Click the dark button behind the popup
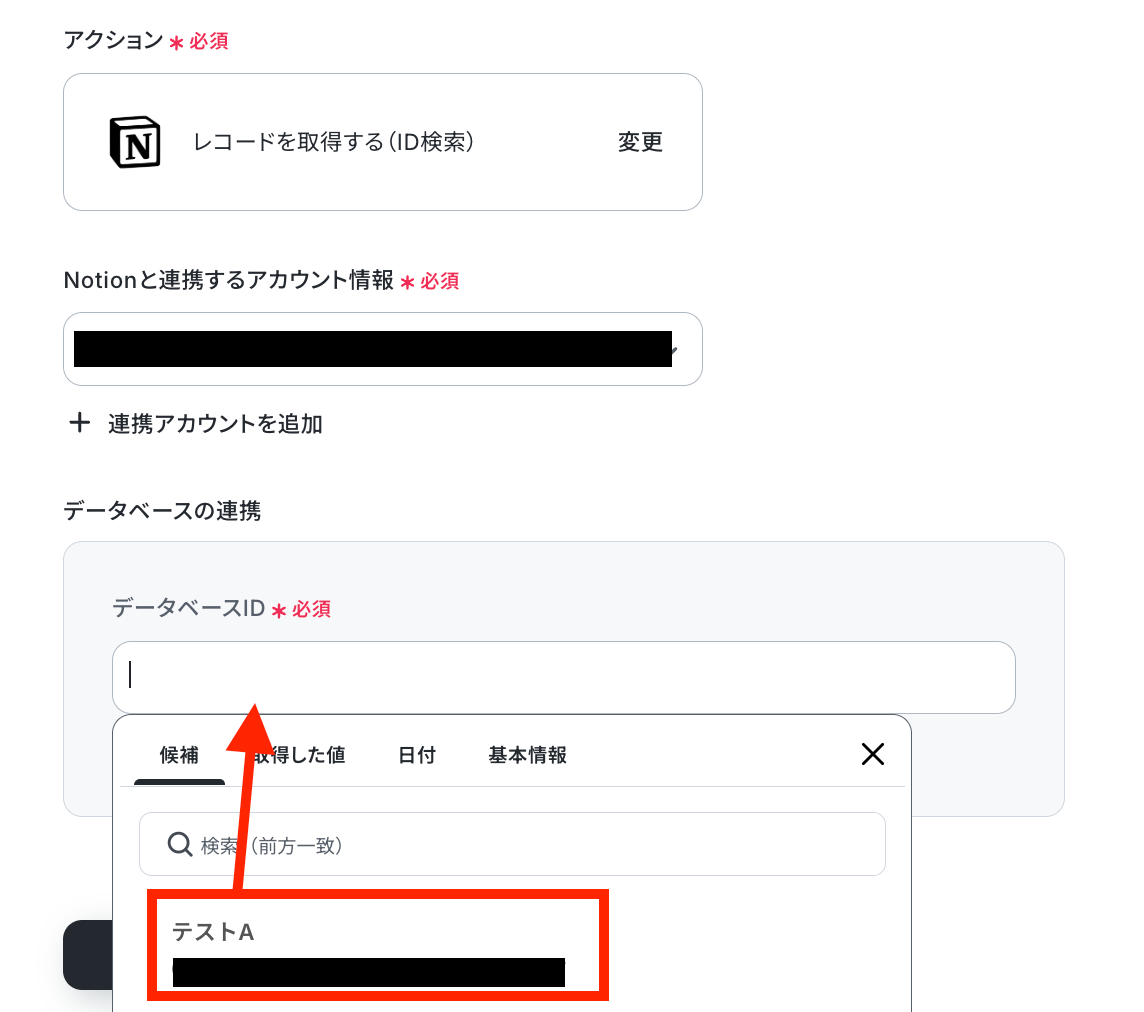This screenshot has width=1144, height=1012. click(88, 955)
